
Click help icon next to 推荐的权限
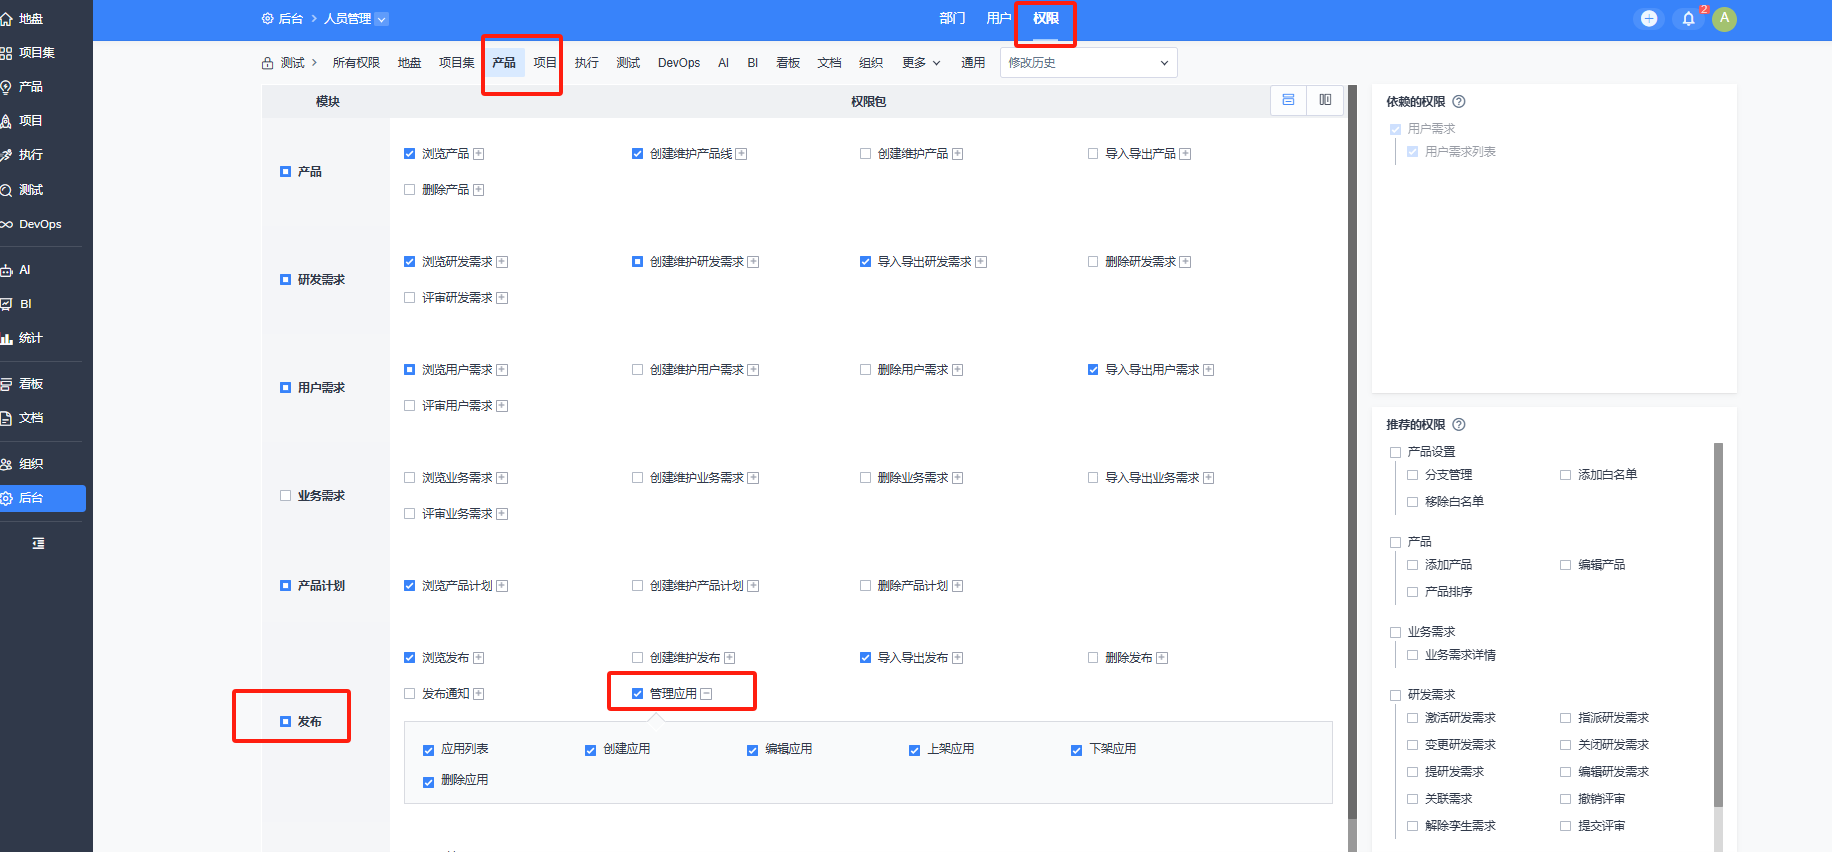[1459, 424]
